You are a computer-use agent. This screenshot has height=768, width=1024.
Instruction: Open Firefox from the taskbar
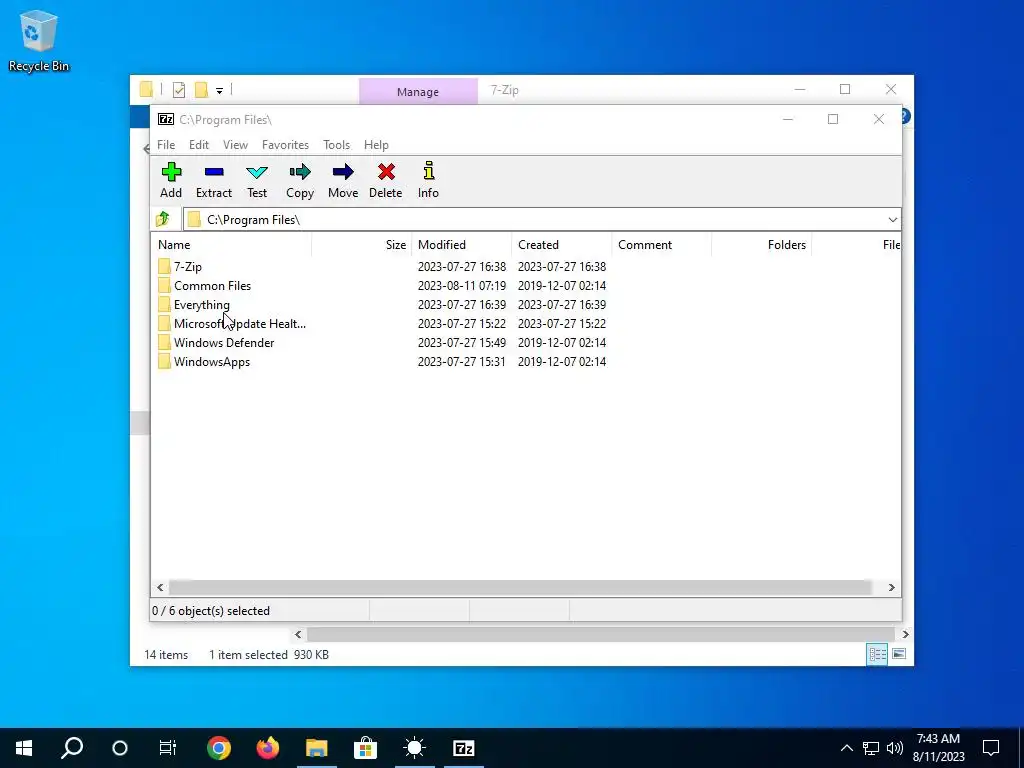click(x=268, y=748)
